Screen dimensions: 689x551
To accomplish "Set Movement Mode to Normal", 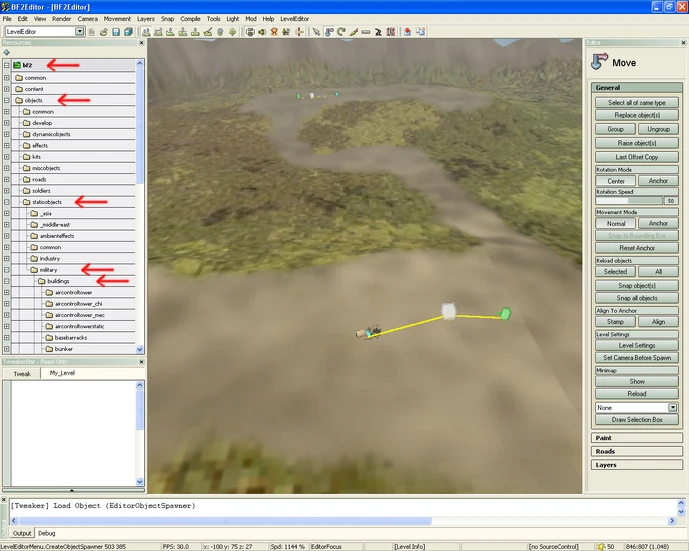I will (x=615, y=223).
